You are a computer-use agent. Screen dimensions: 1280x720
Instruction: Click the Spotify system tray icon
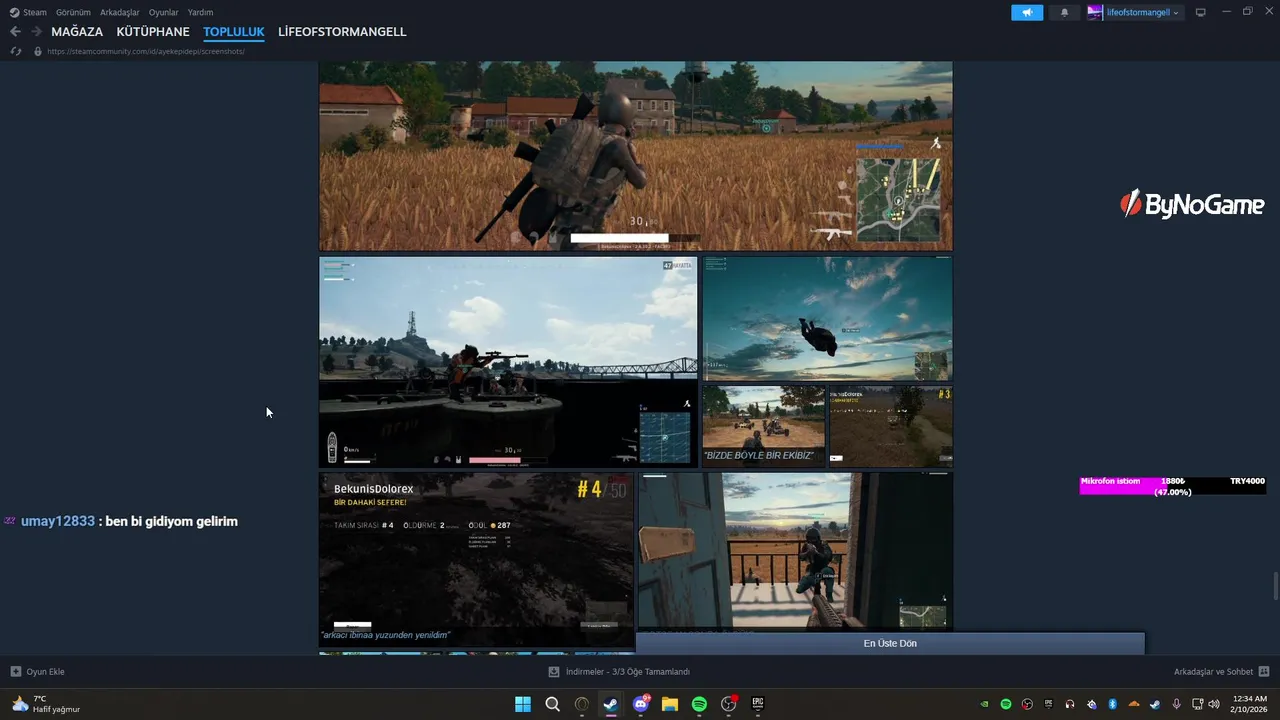(1006, 704)
